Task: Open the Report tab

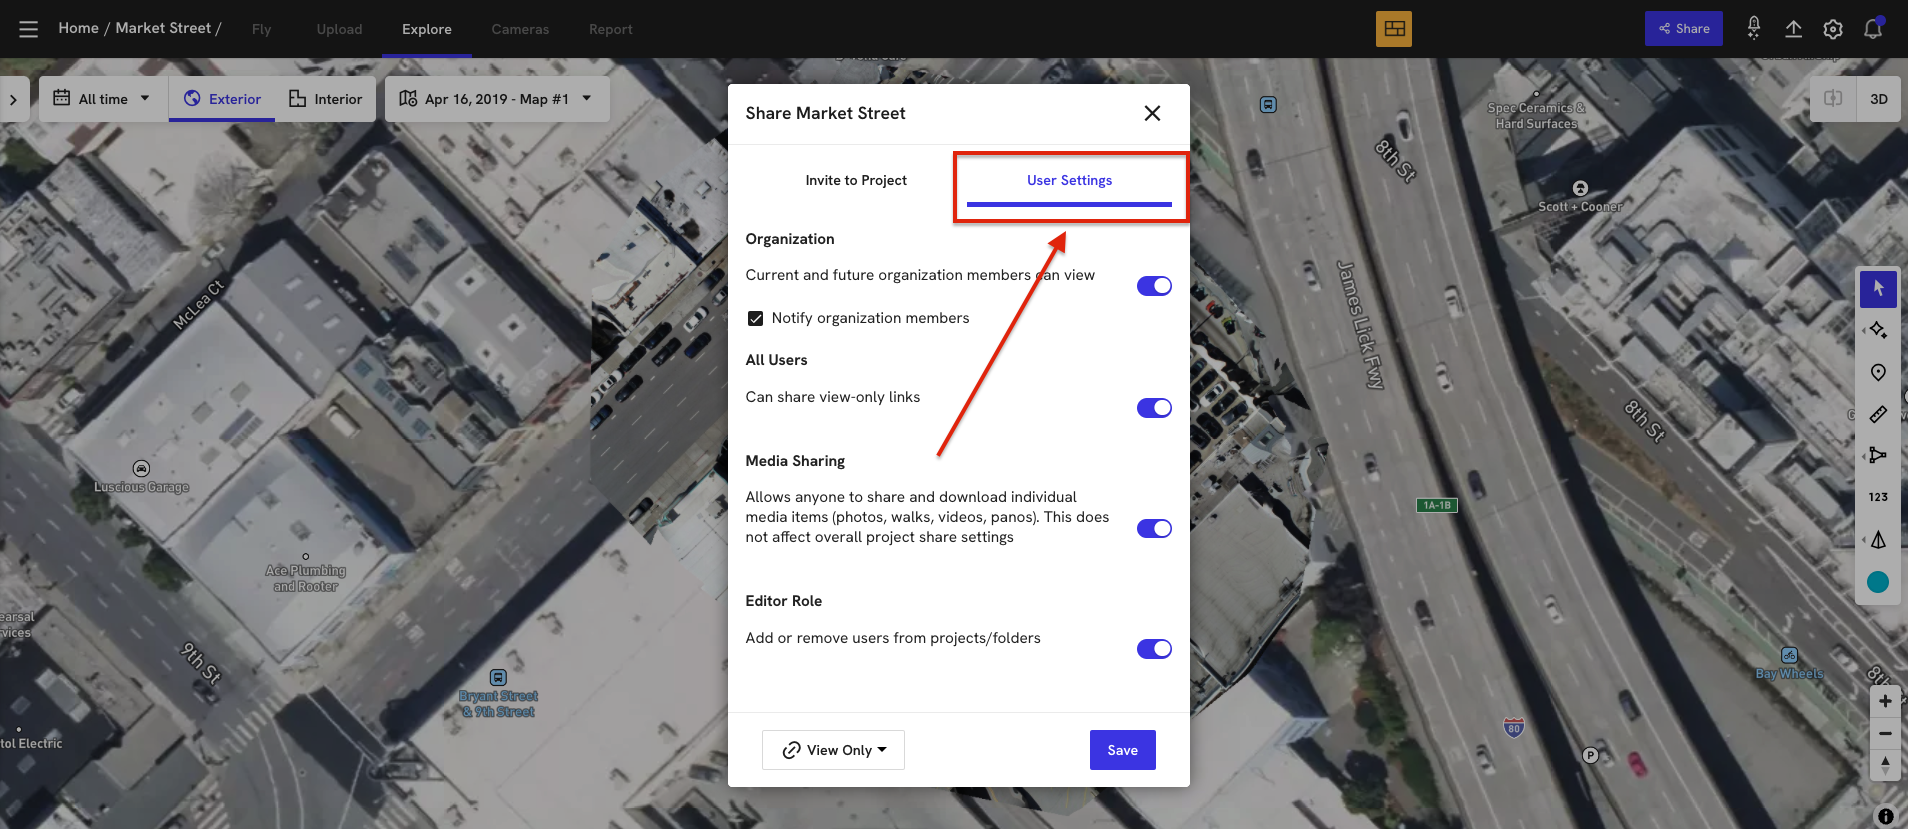Action: coord(610,29)
